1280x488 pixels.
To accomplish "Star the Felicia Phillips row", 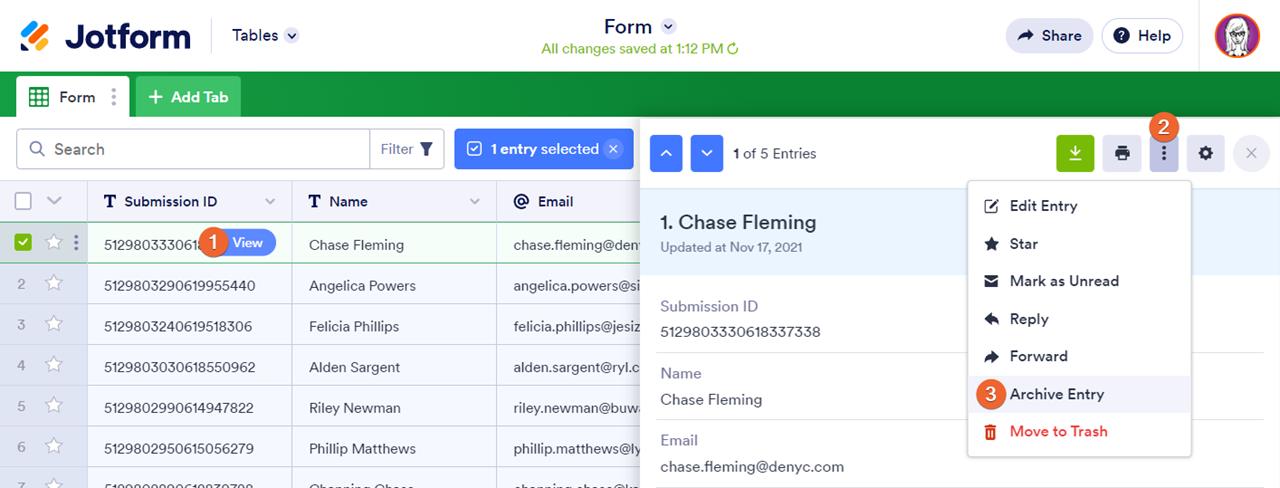I will 54,325.
